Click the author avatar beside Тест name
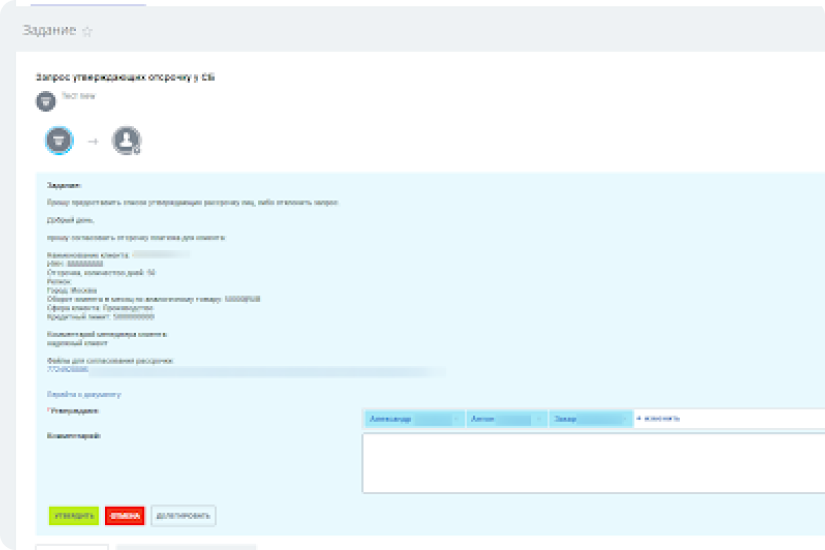The height and width of the screenshot is (550, 825). (x=45, y=101)
